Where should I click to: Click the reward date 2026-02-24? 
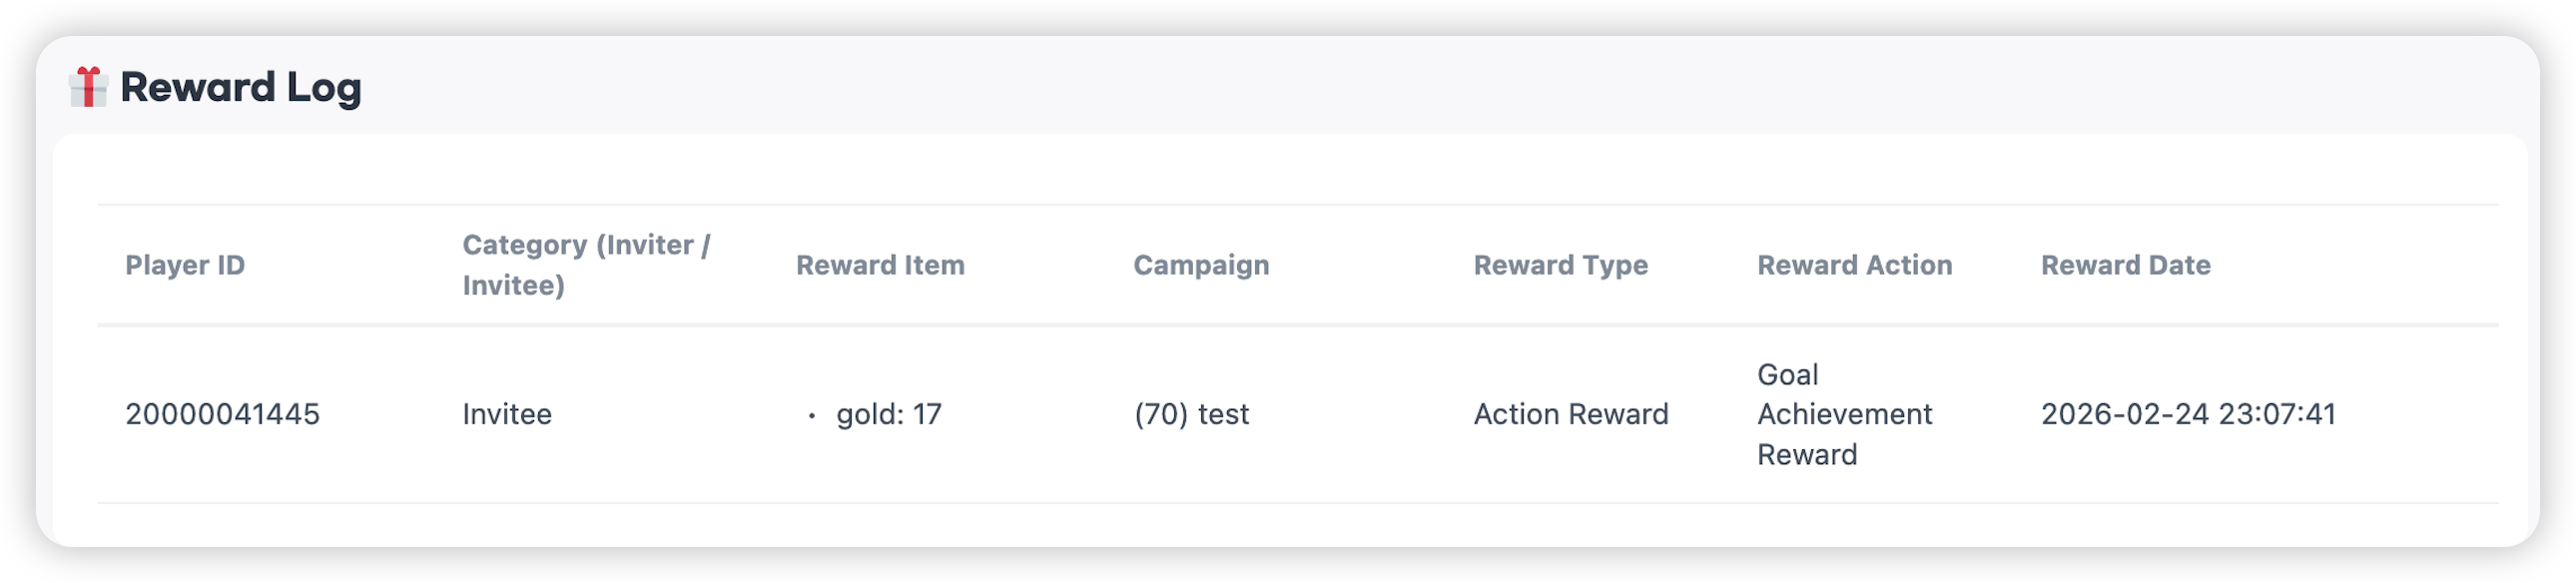pyautogui.click(x=2124, y=414)
